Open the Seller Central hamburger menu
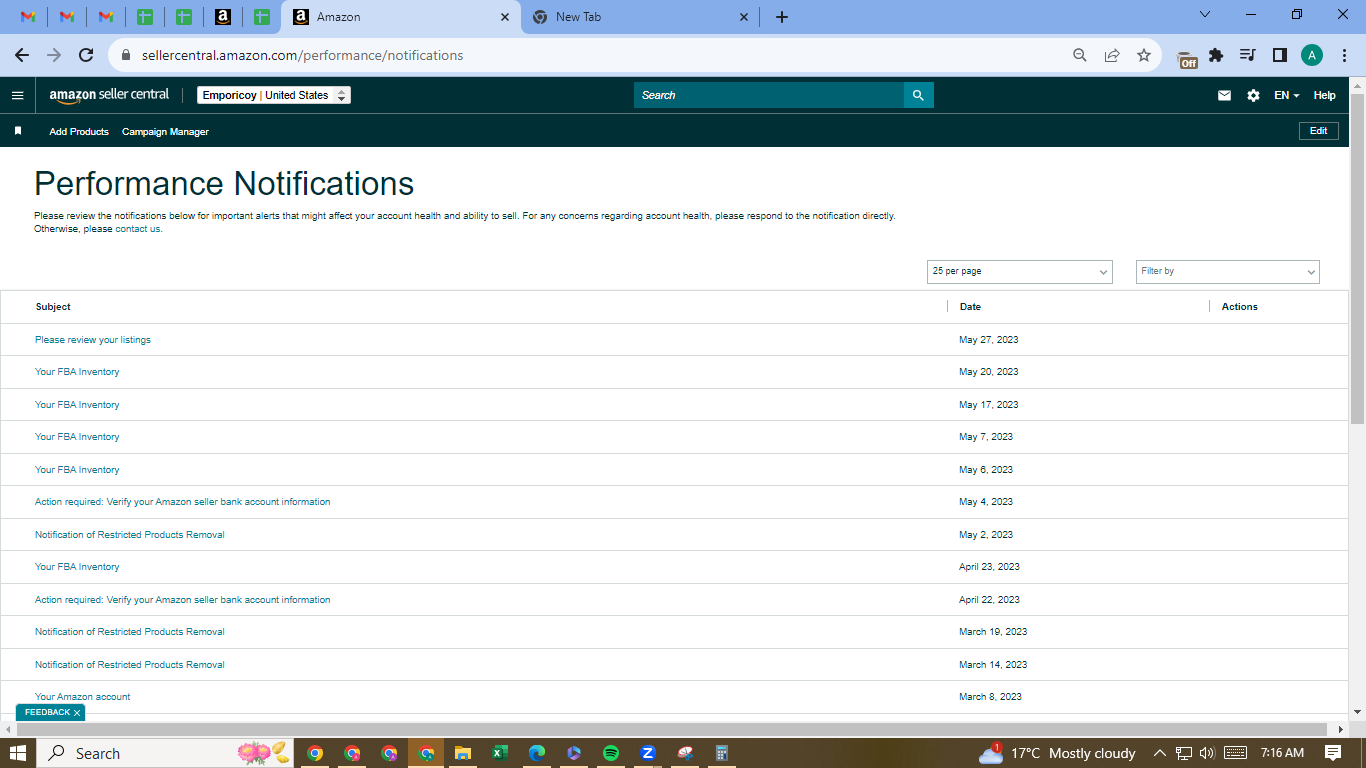This screenshot has width=1366, height=768. coord(17,96)
